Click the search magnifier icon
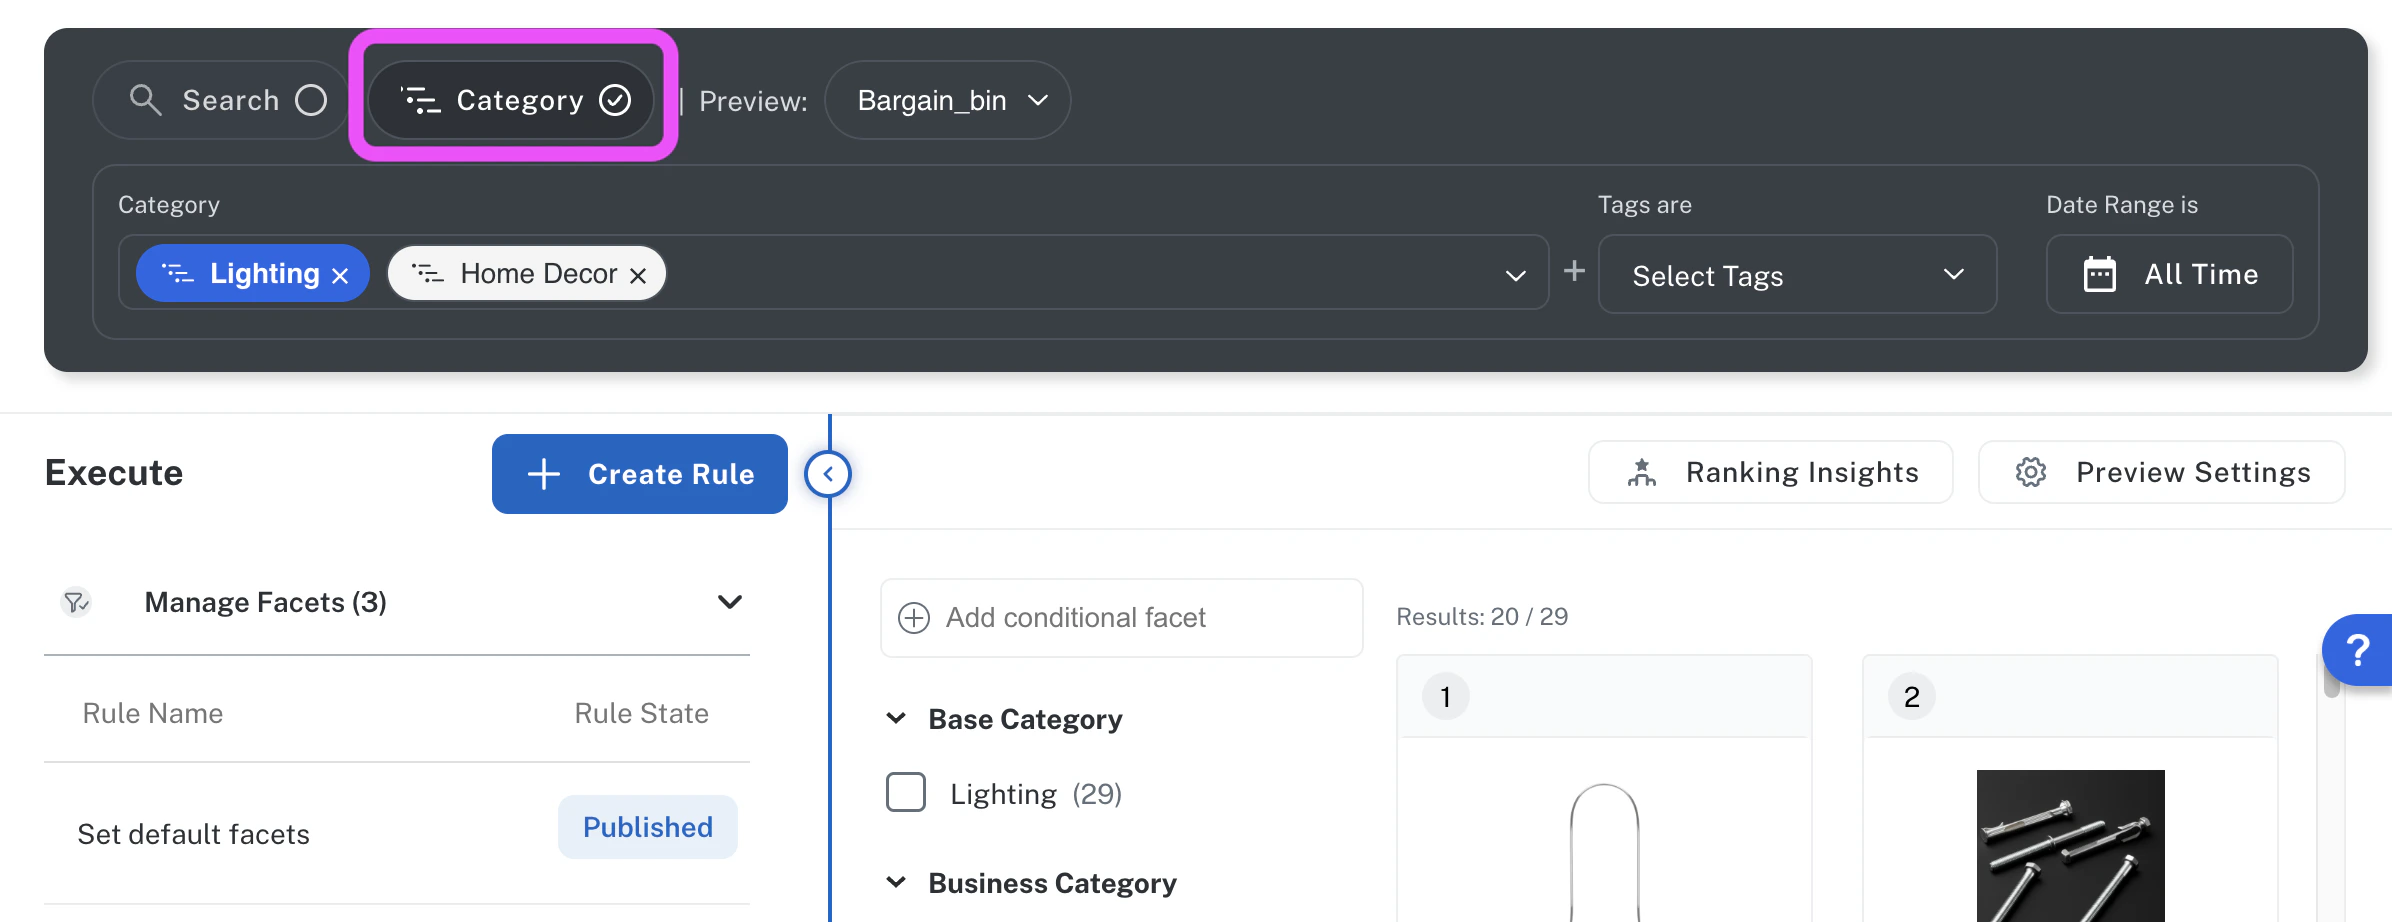2392x922 pixels. click(x=146, y=100)
